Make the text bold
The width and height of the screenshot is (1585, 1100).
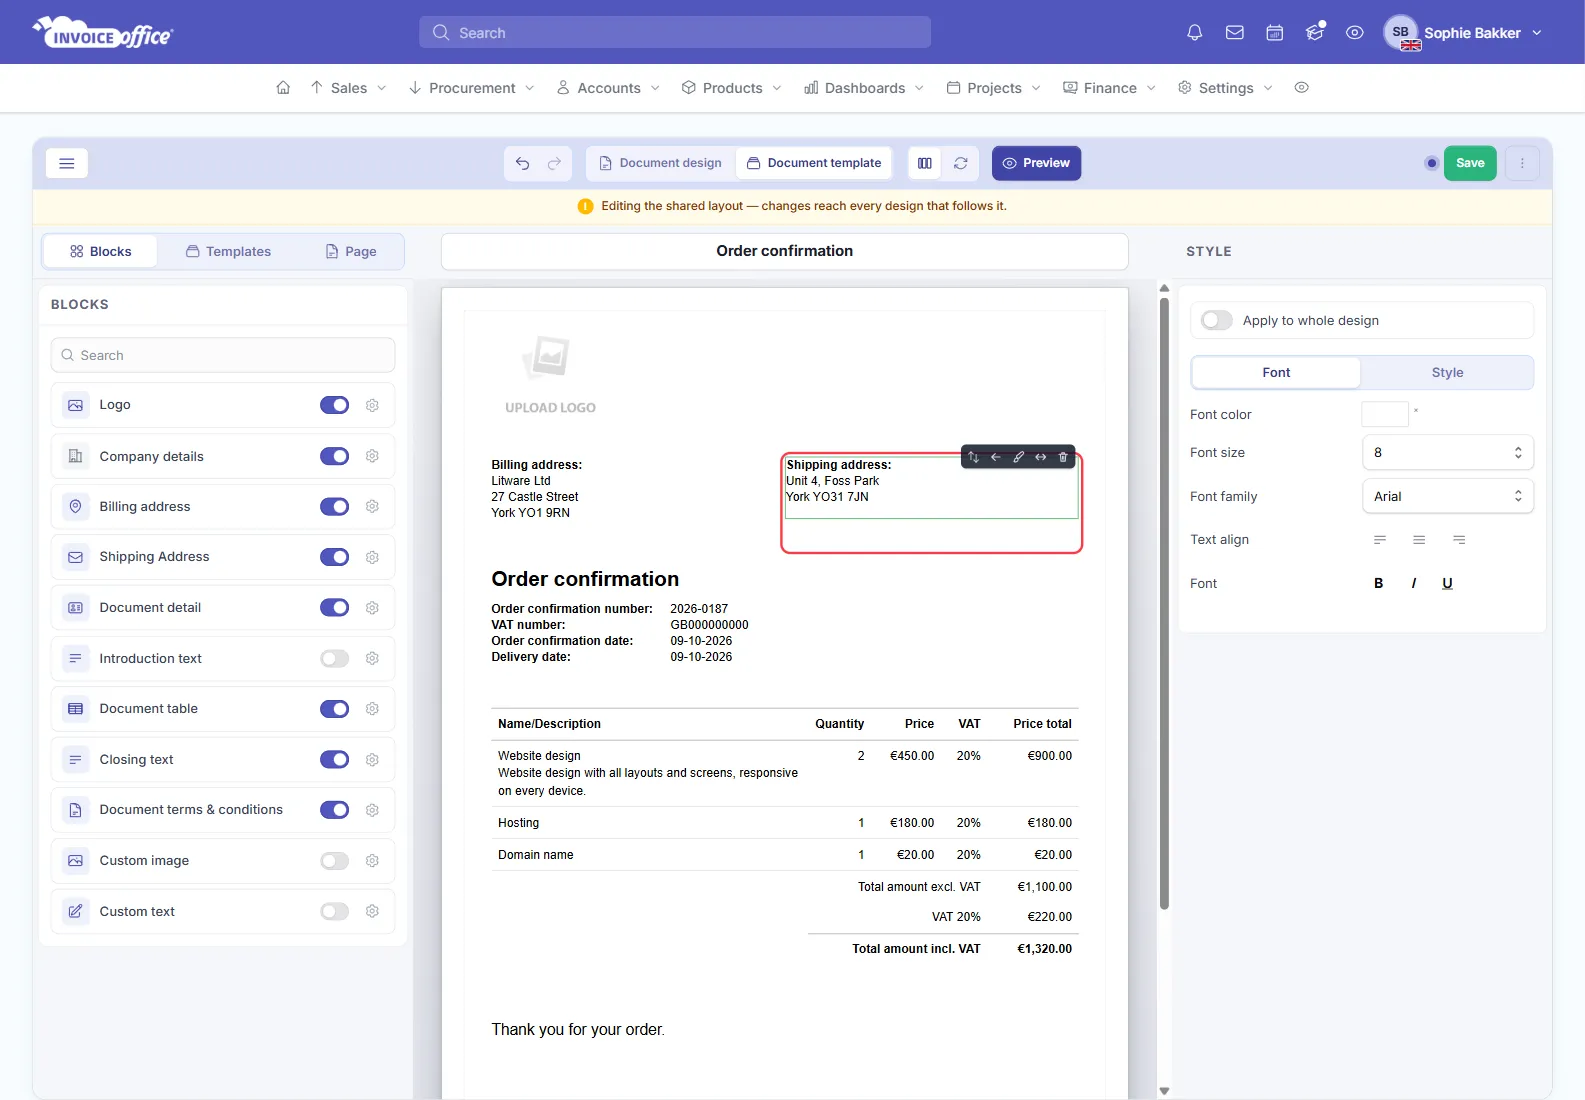[1379, 583]
